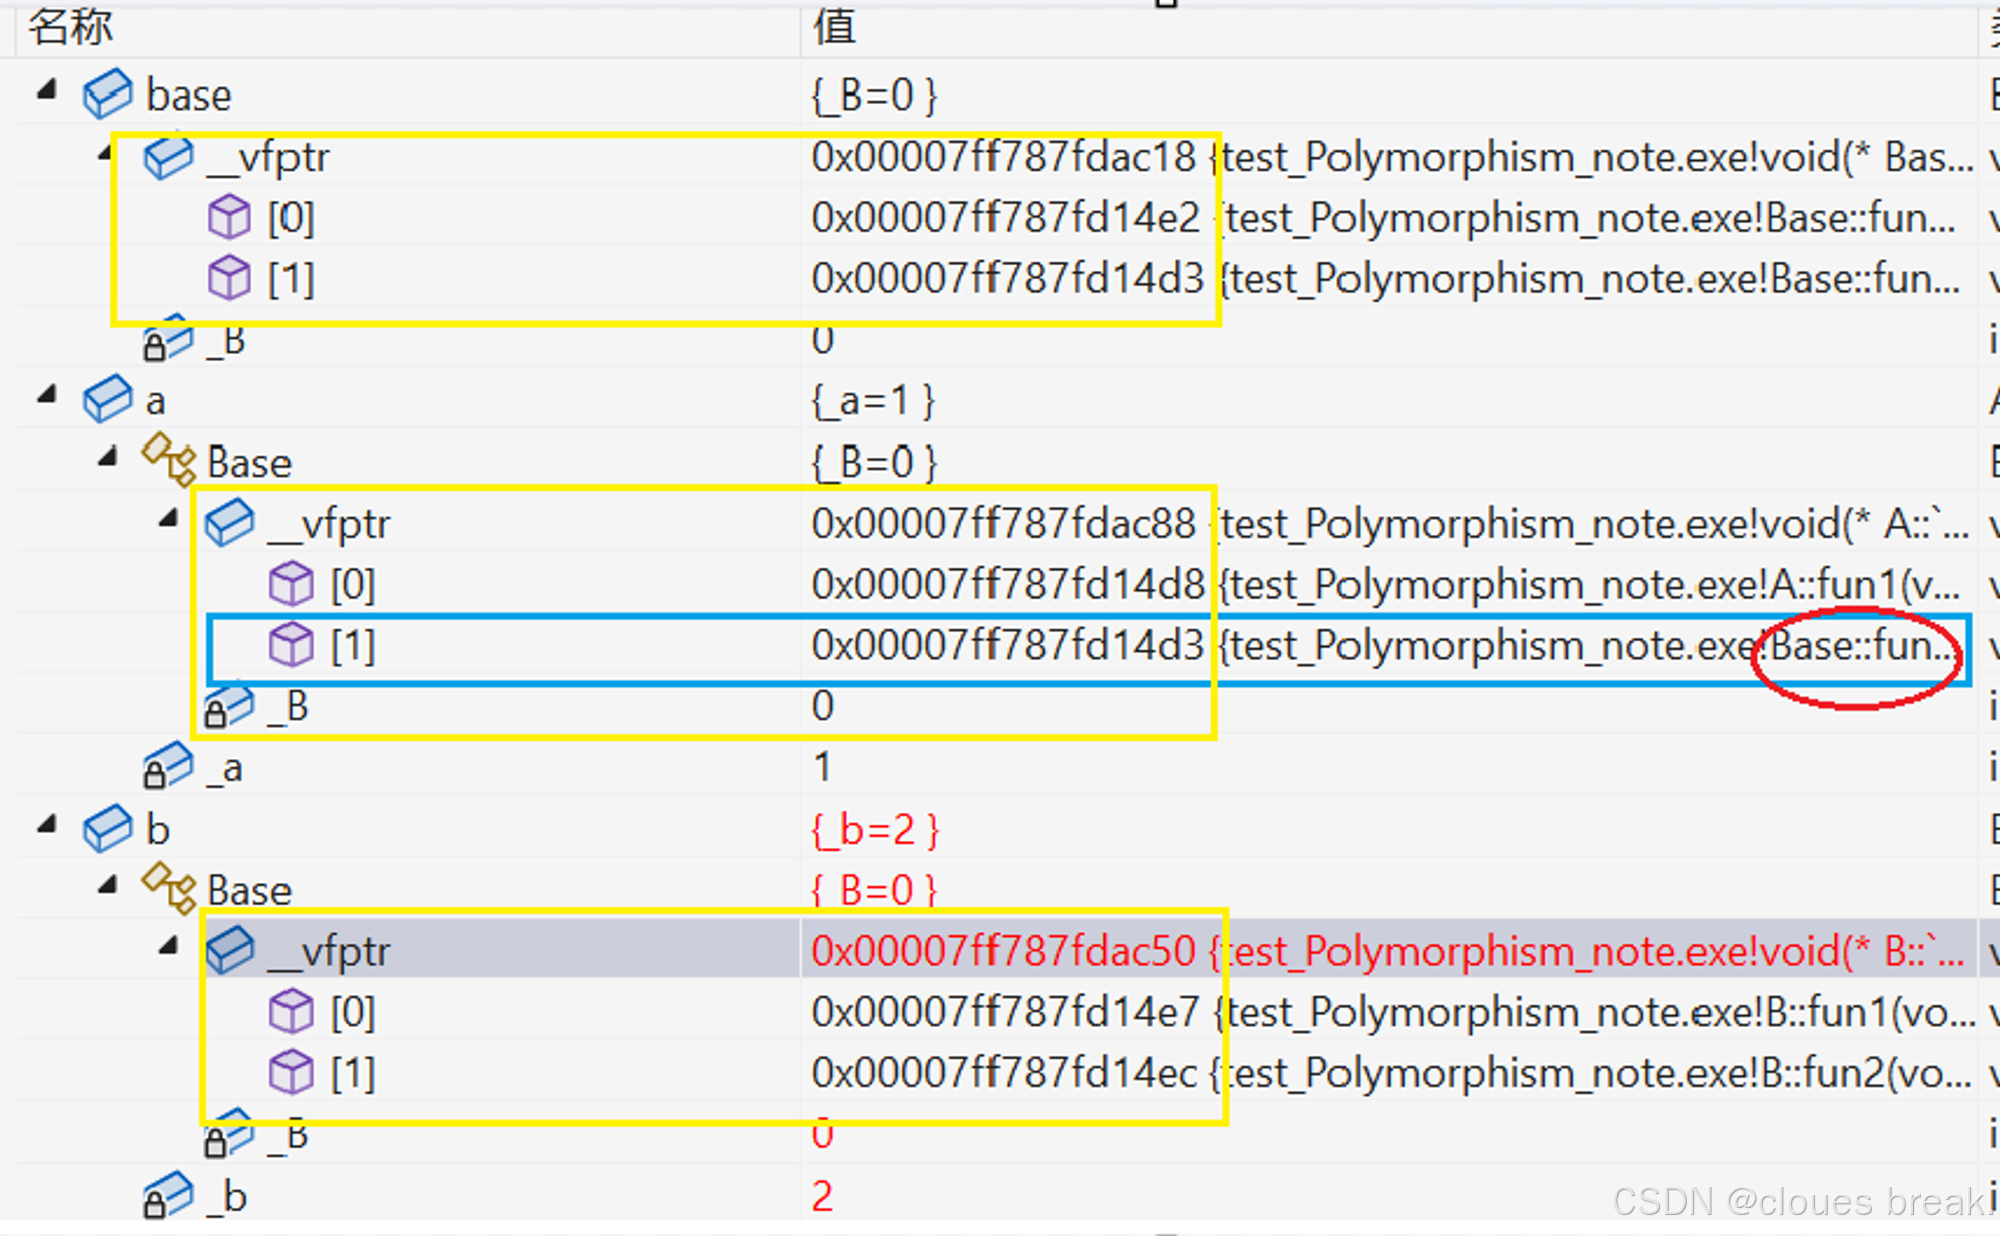Viewport: 2000px width, 1236px height.
Task: Click the 名称 column header
Action: 70,27
